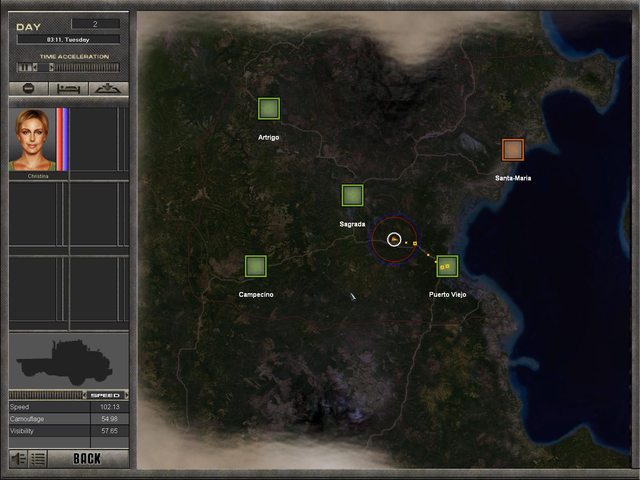Select the Artrigo town square on map
The image size is (640, 480).
coord(269,109)
